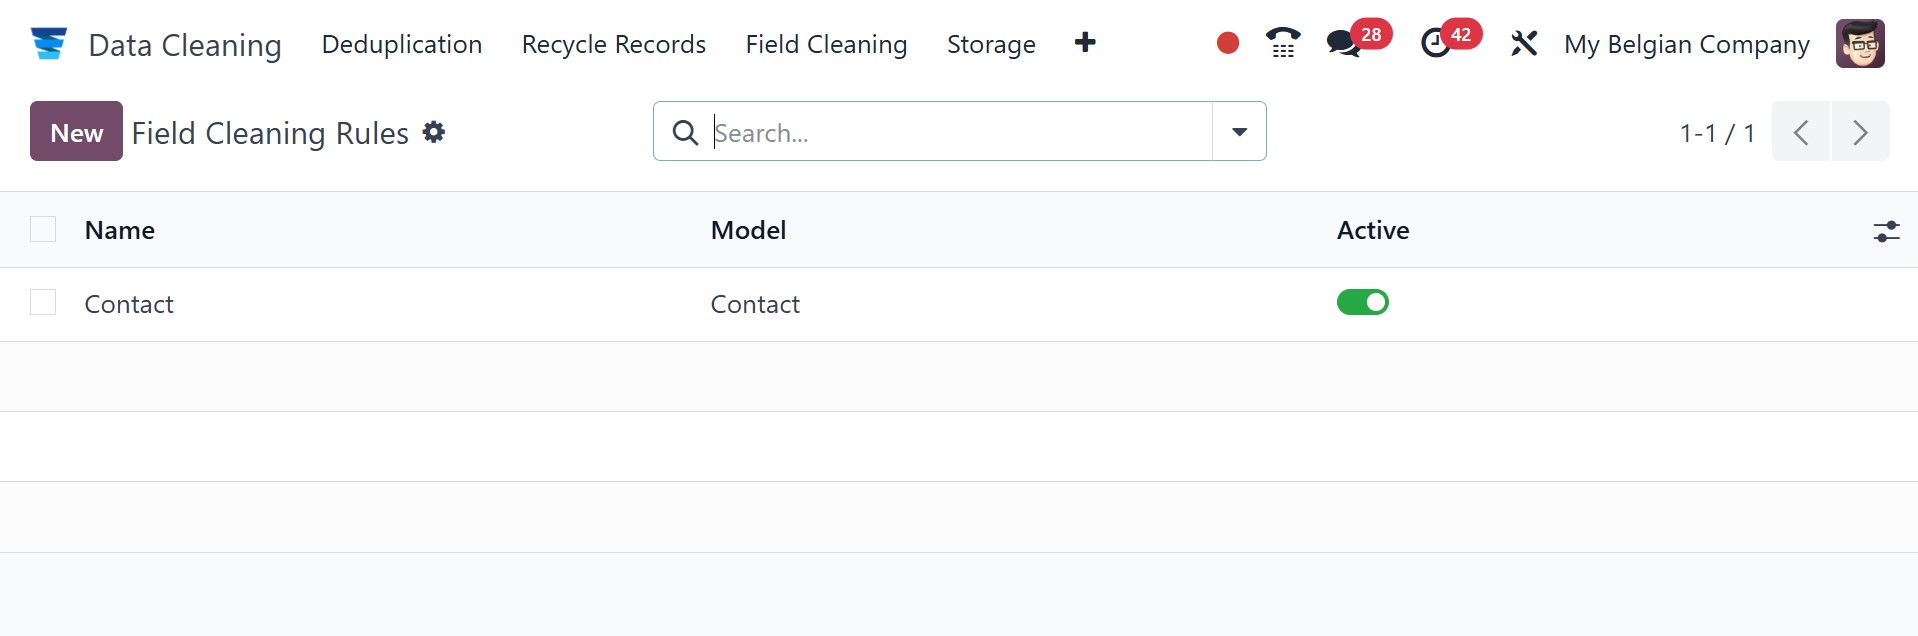Viewport: 1918px width, 636px height.
Task: Click the plus icon in top menu
Action: pos(1085,43)
